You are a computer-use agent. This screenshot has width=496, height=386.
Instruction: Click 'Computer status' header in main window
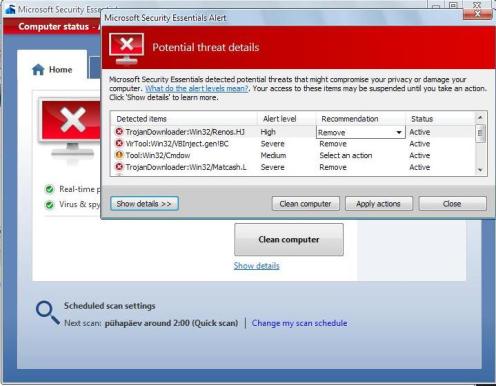54,27
